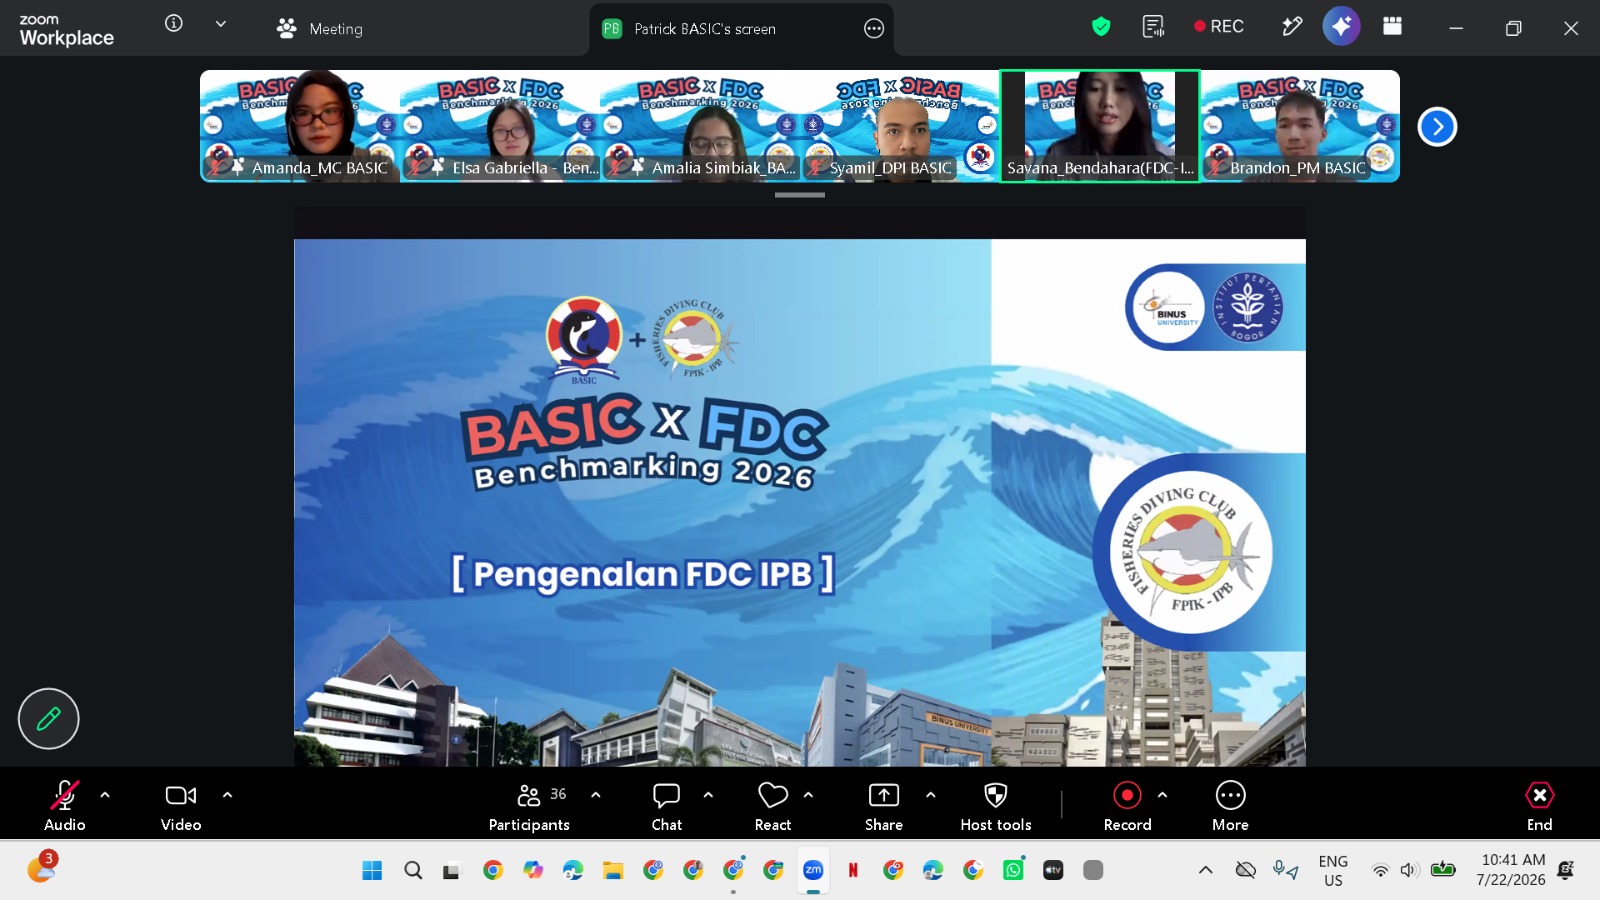Expand the participants options arrow

[596, 795]
